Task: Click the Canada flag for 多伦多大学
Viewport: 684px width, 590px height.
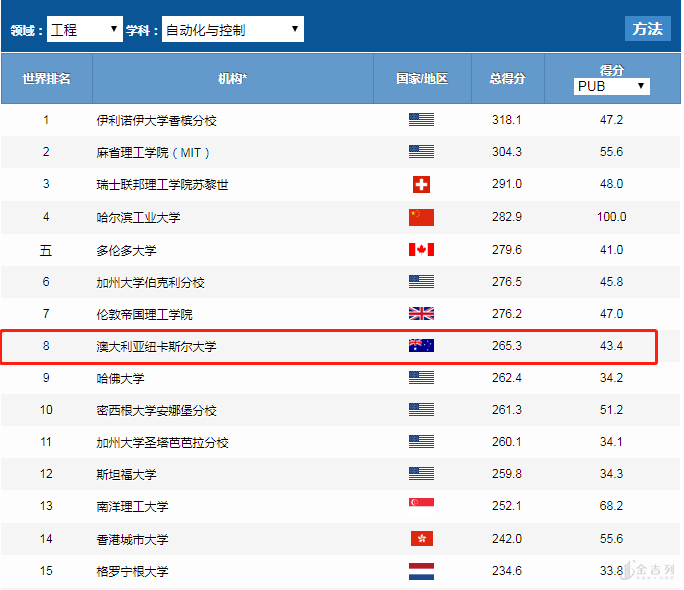Action: click(421, 250)
